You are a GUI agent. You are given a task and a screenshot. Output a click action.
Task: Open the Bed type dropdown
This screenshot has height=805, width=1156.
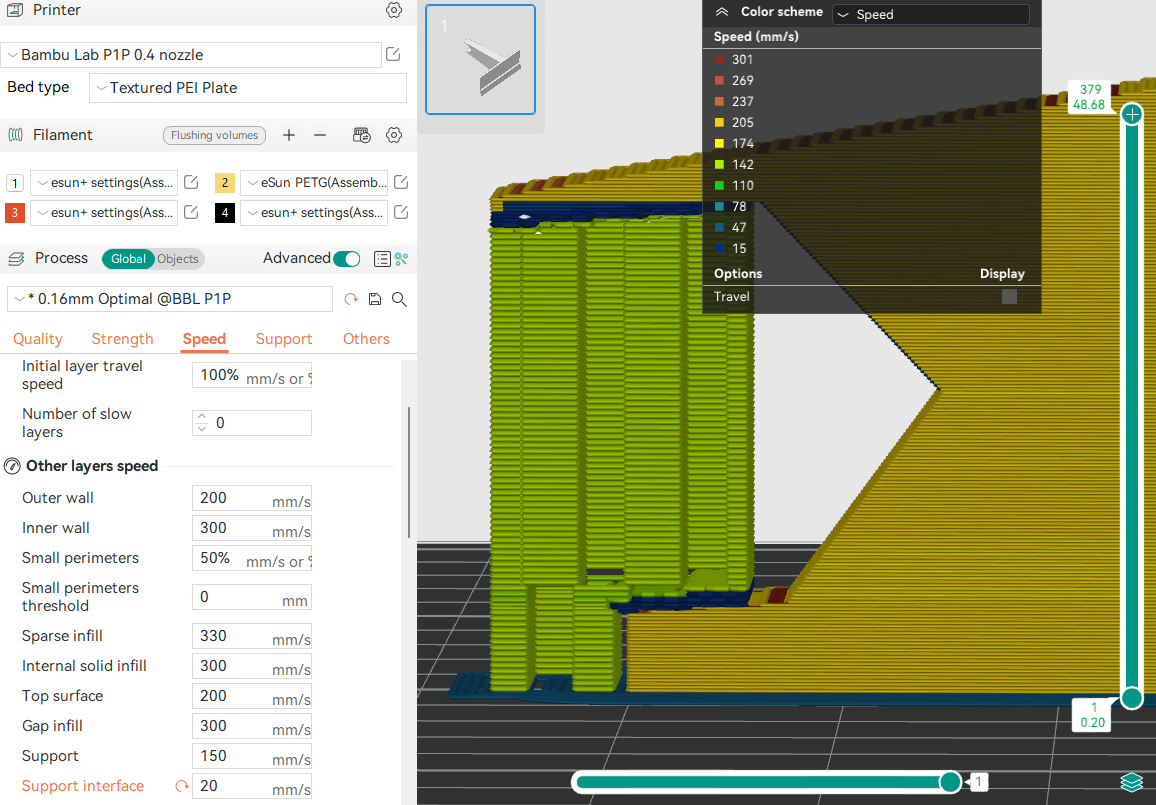click(246, 88)
